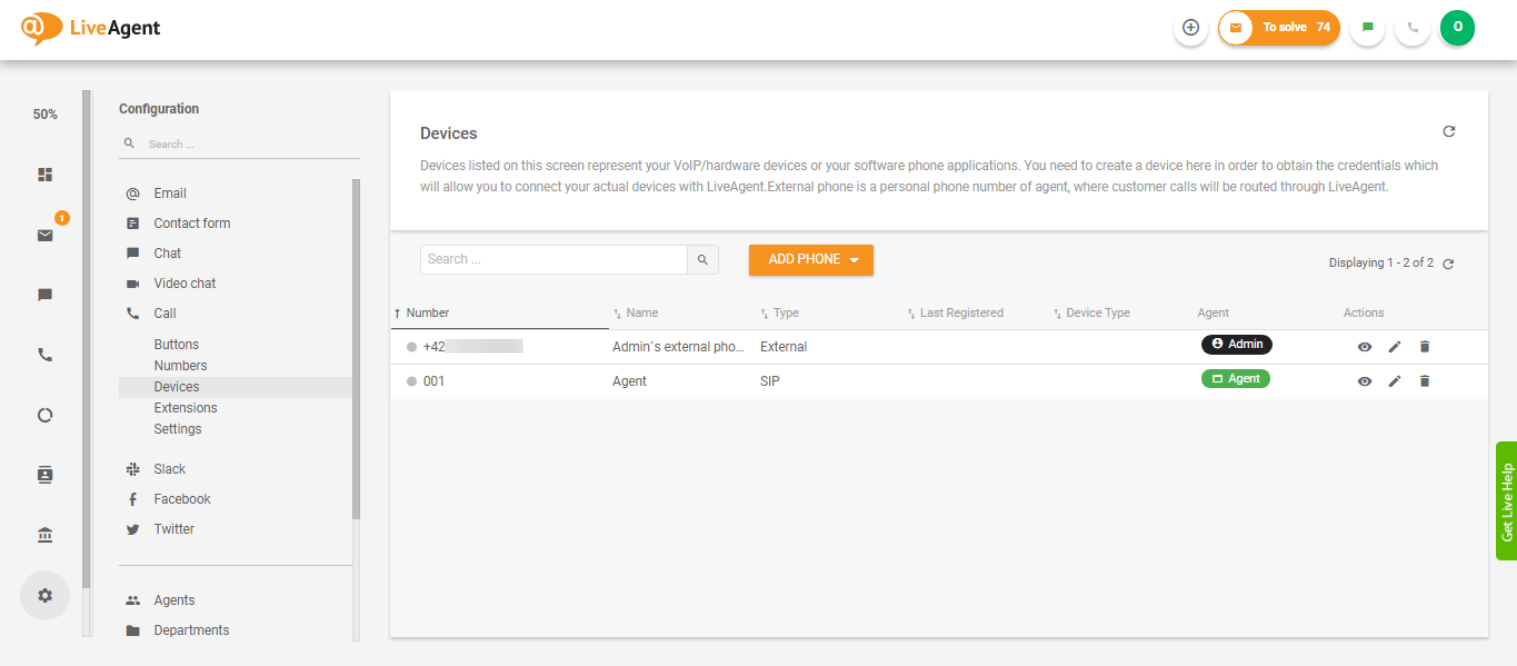This screenshot has width=1517, height=666.
Task: View details of the 001 Agent device
Action: [1364, 381]
